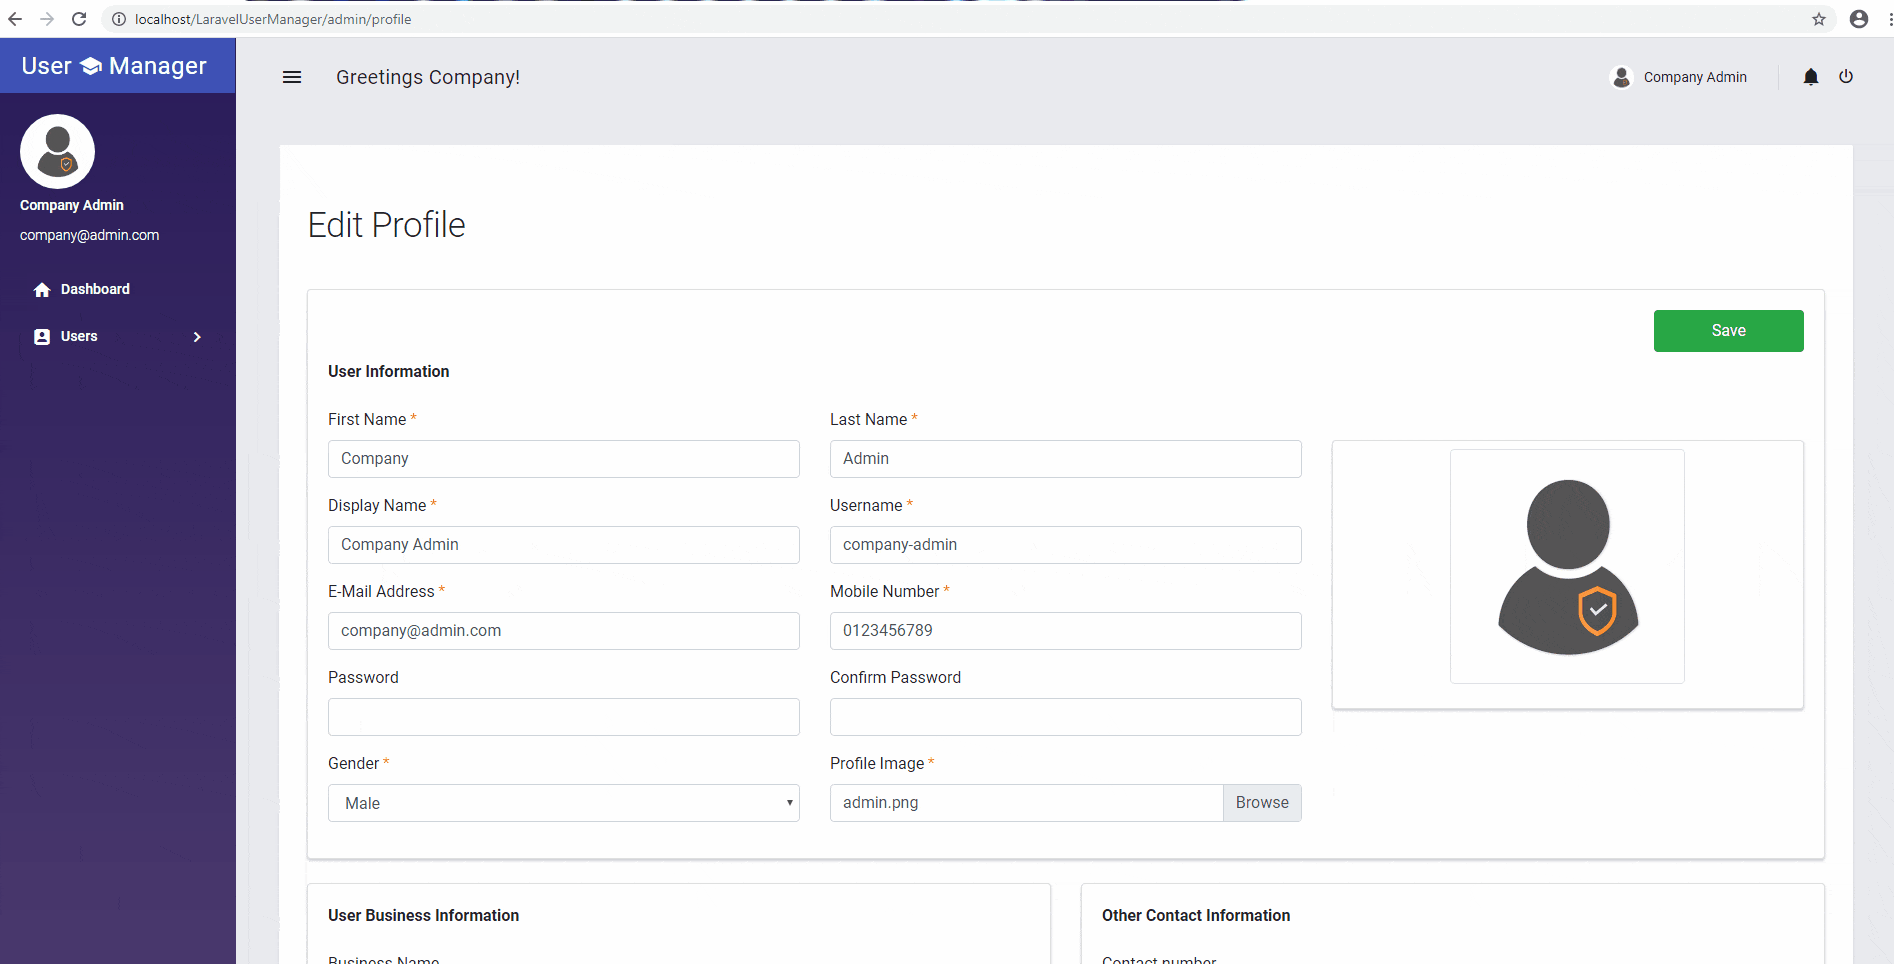Open the sidebar hamburger menu
This screenshot has width=1894, height=964.
[292, 77]
